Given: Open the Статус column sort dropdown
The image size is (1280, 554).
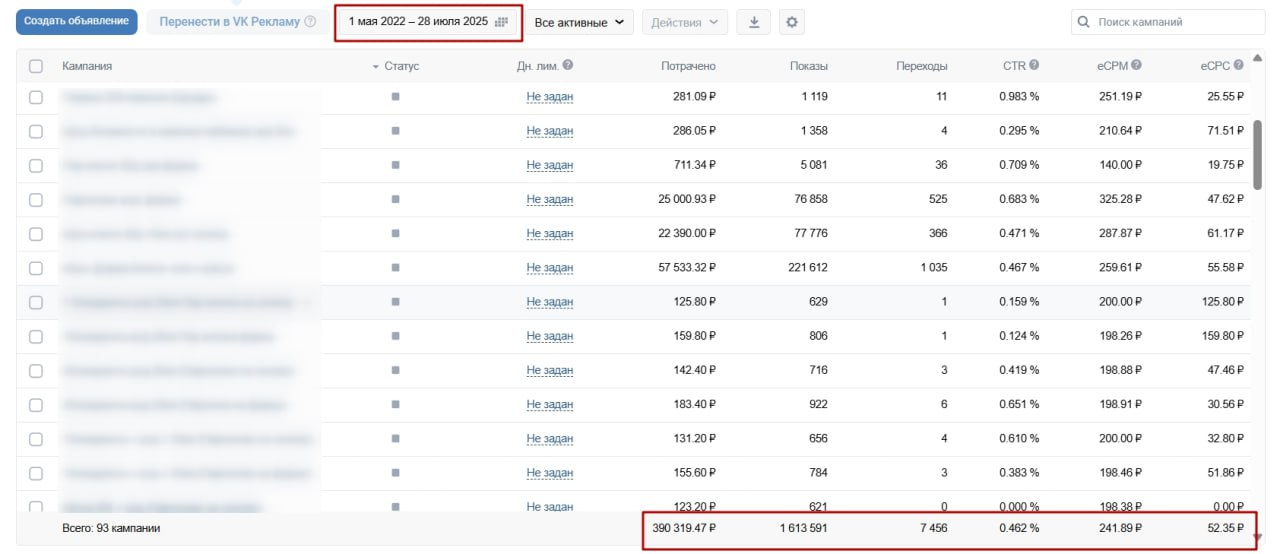Looking at the screenshot, I should tap(395, 66).
